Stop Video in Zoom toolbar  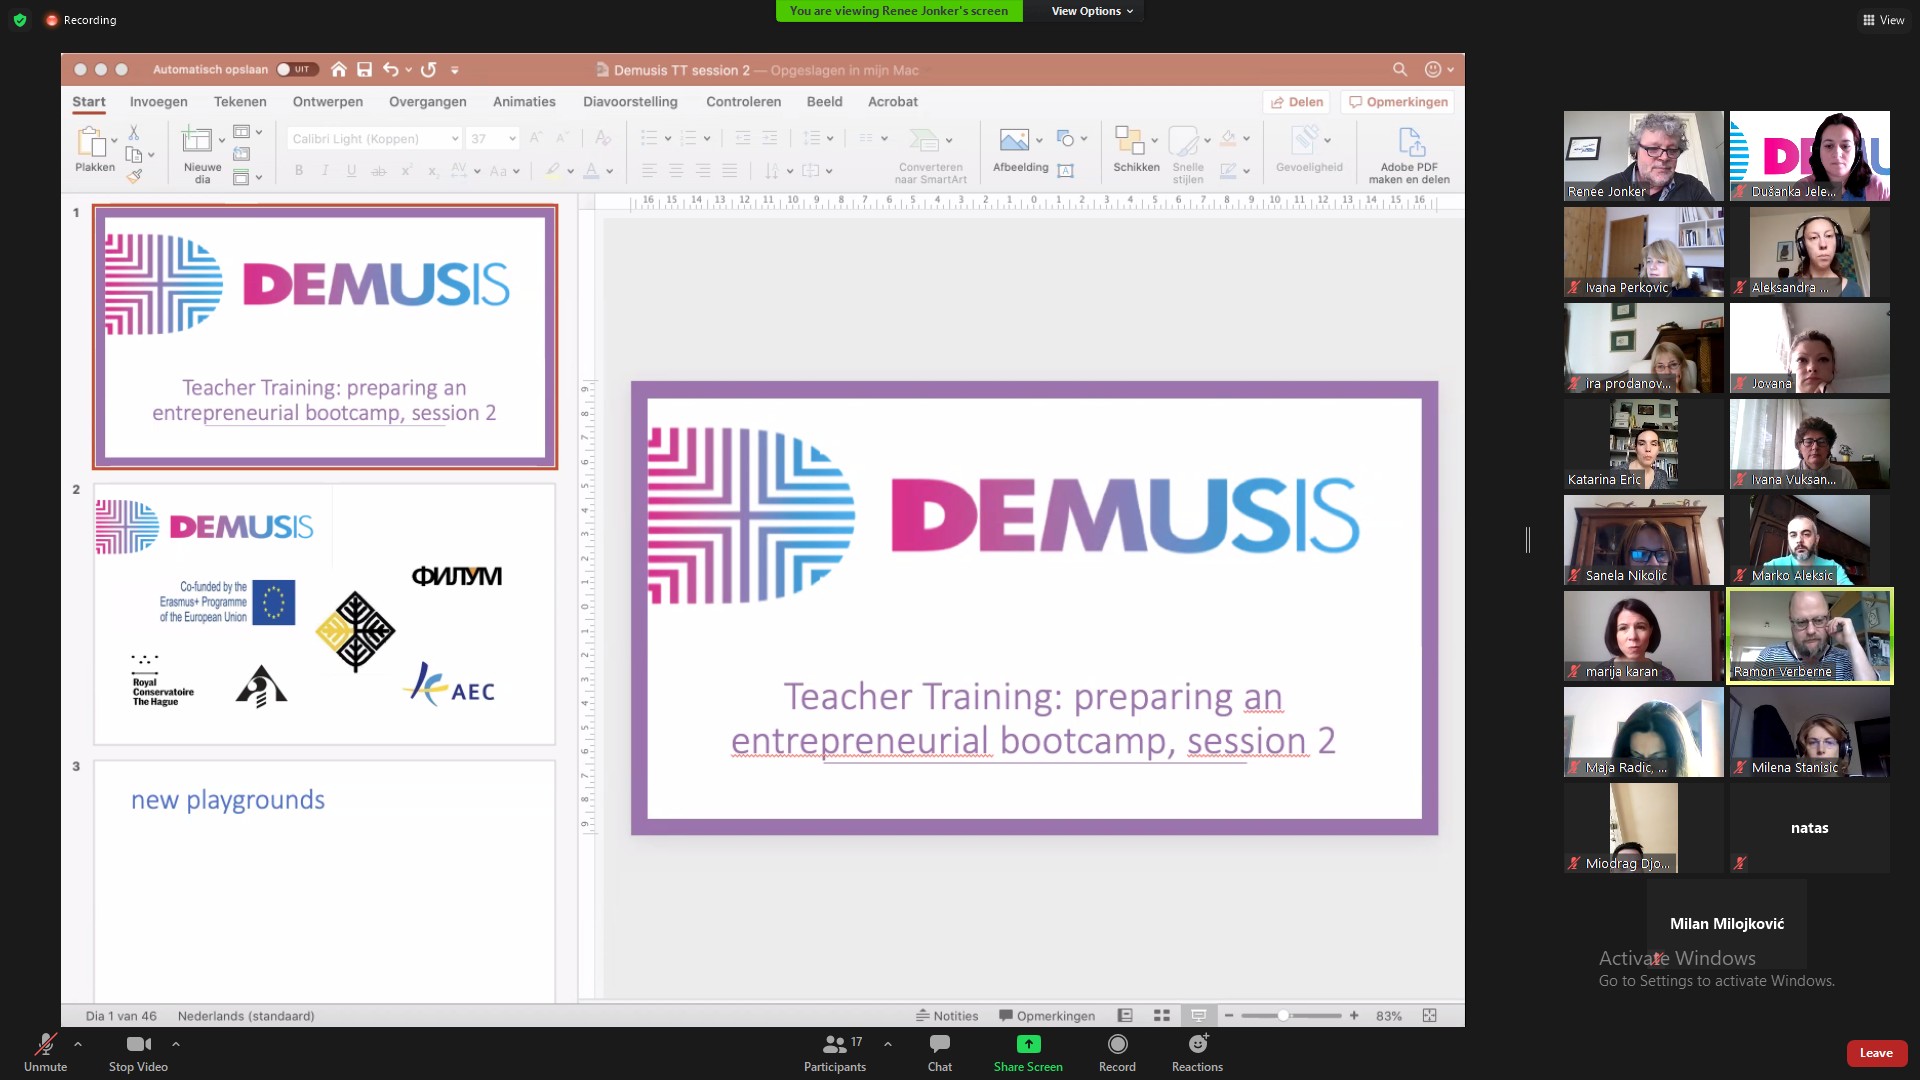[138, 1052]
